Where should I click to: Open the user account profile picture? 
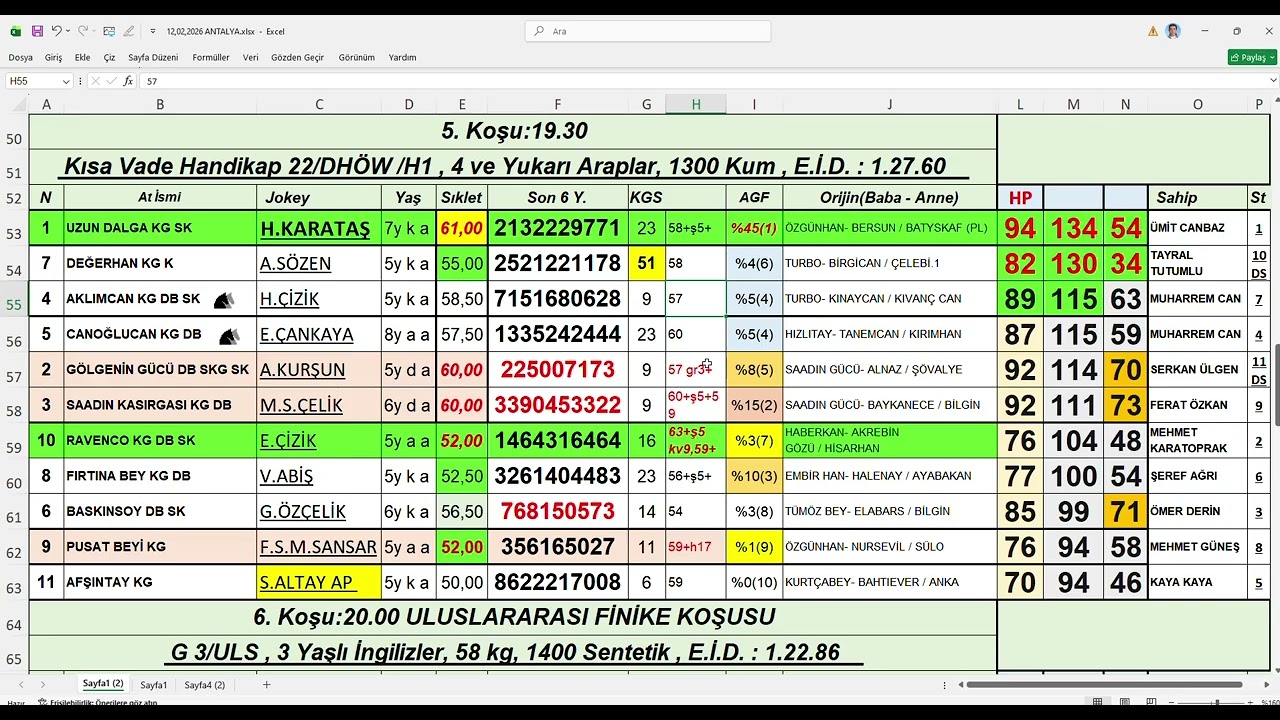pyautogui.click(x=1173, y=31)
